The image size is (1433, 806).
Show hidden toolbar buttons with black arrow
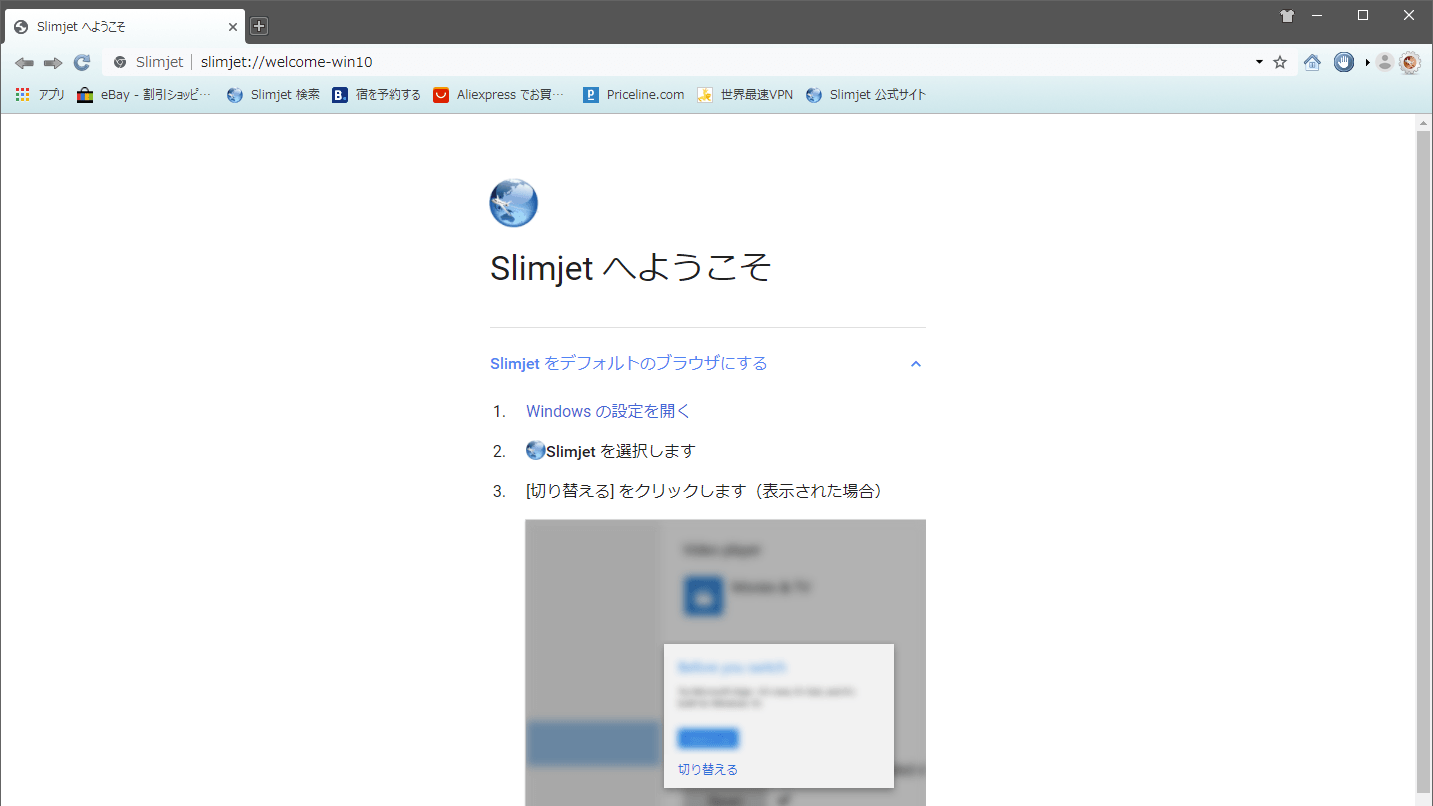pyautogui.click(x=1367, y=62)
